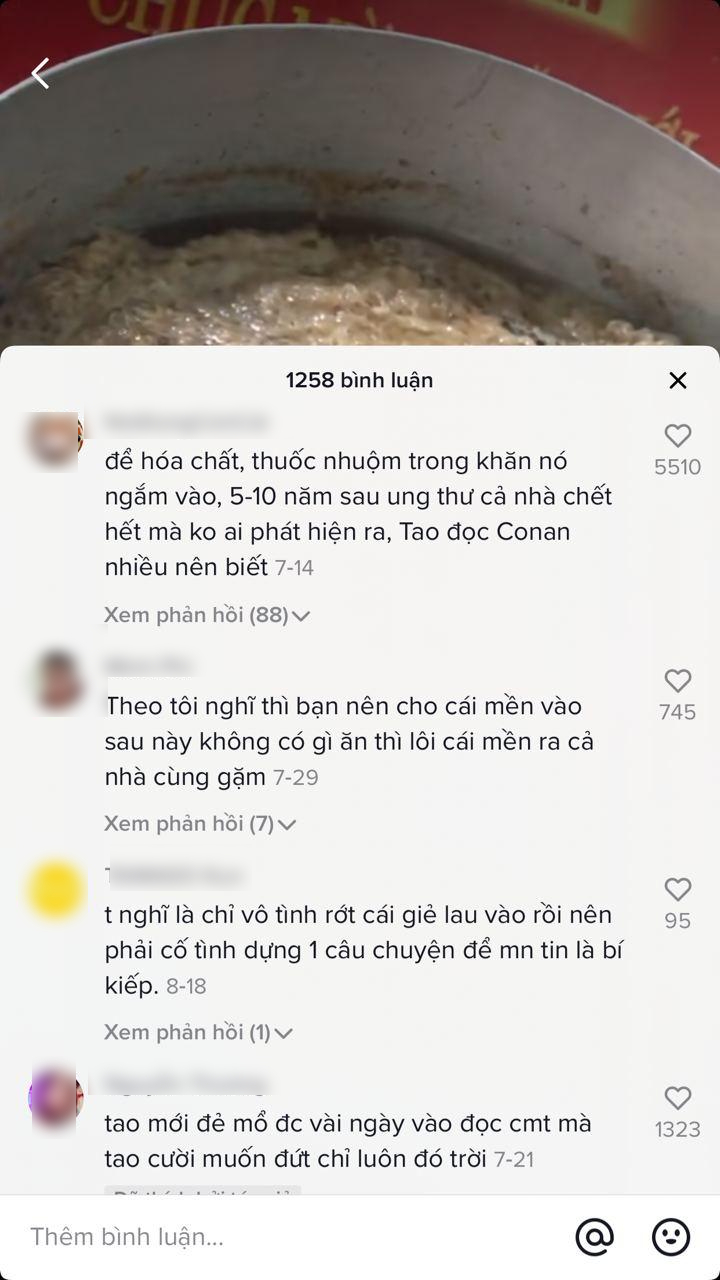Screen dimensions: 720x1280
Task: Focus the Thêm bình luận input field
Action: [290, 1237]
